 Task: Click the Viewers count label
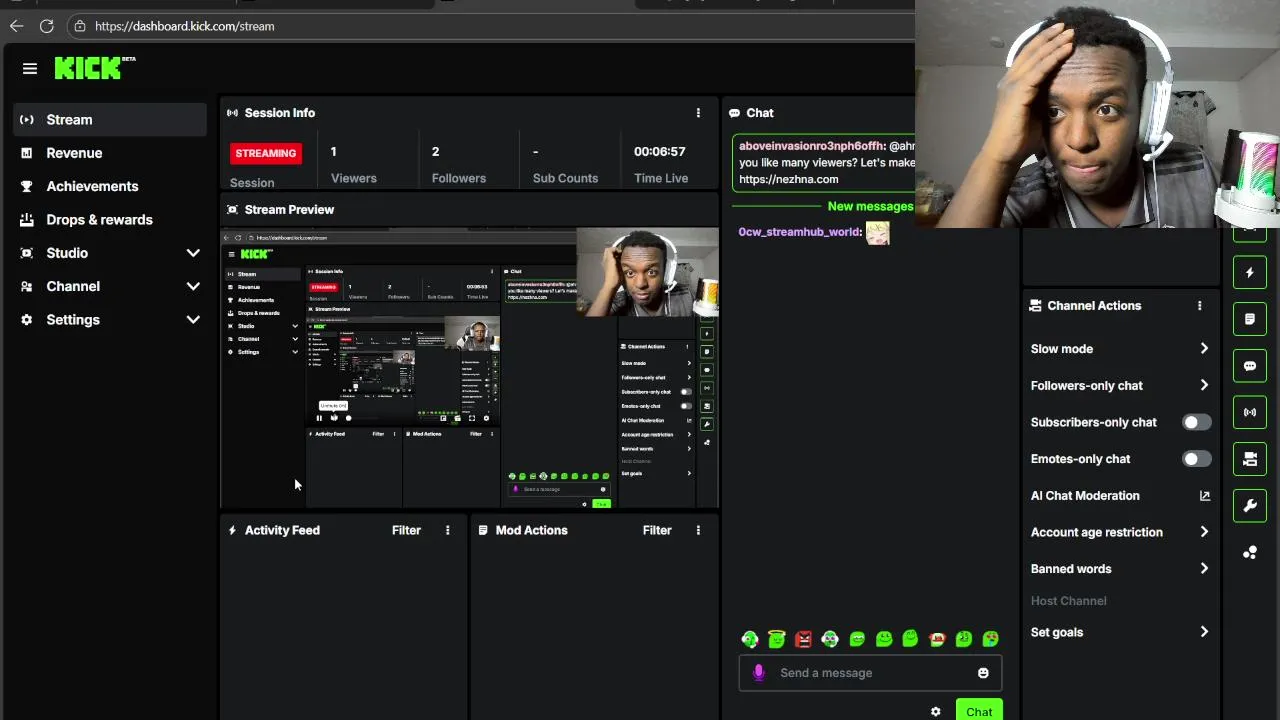[x=354, y=178]
